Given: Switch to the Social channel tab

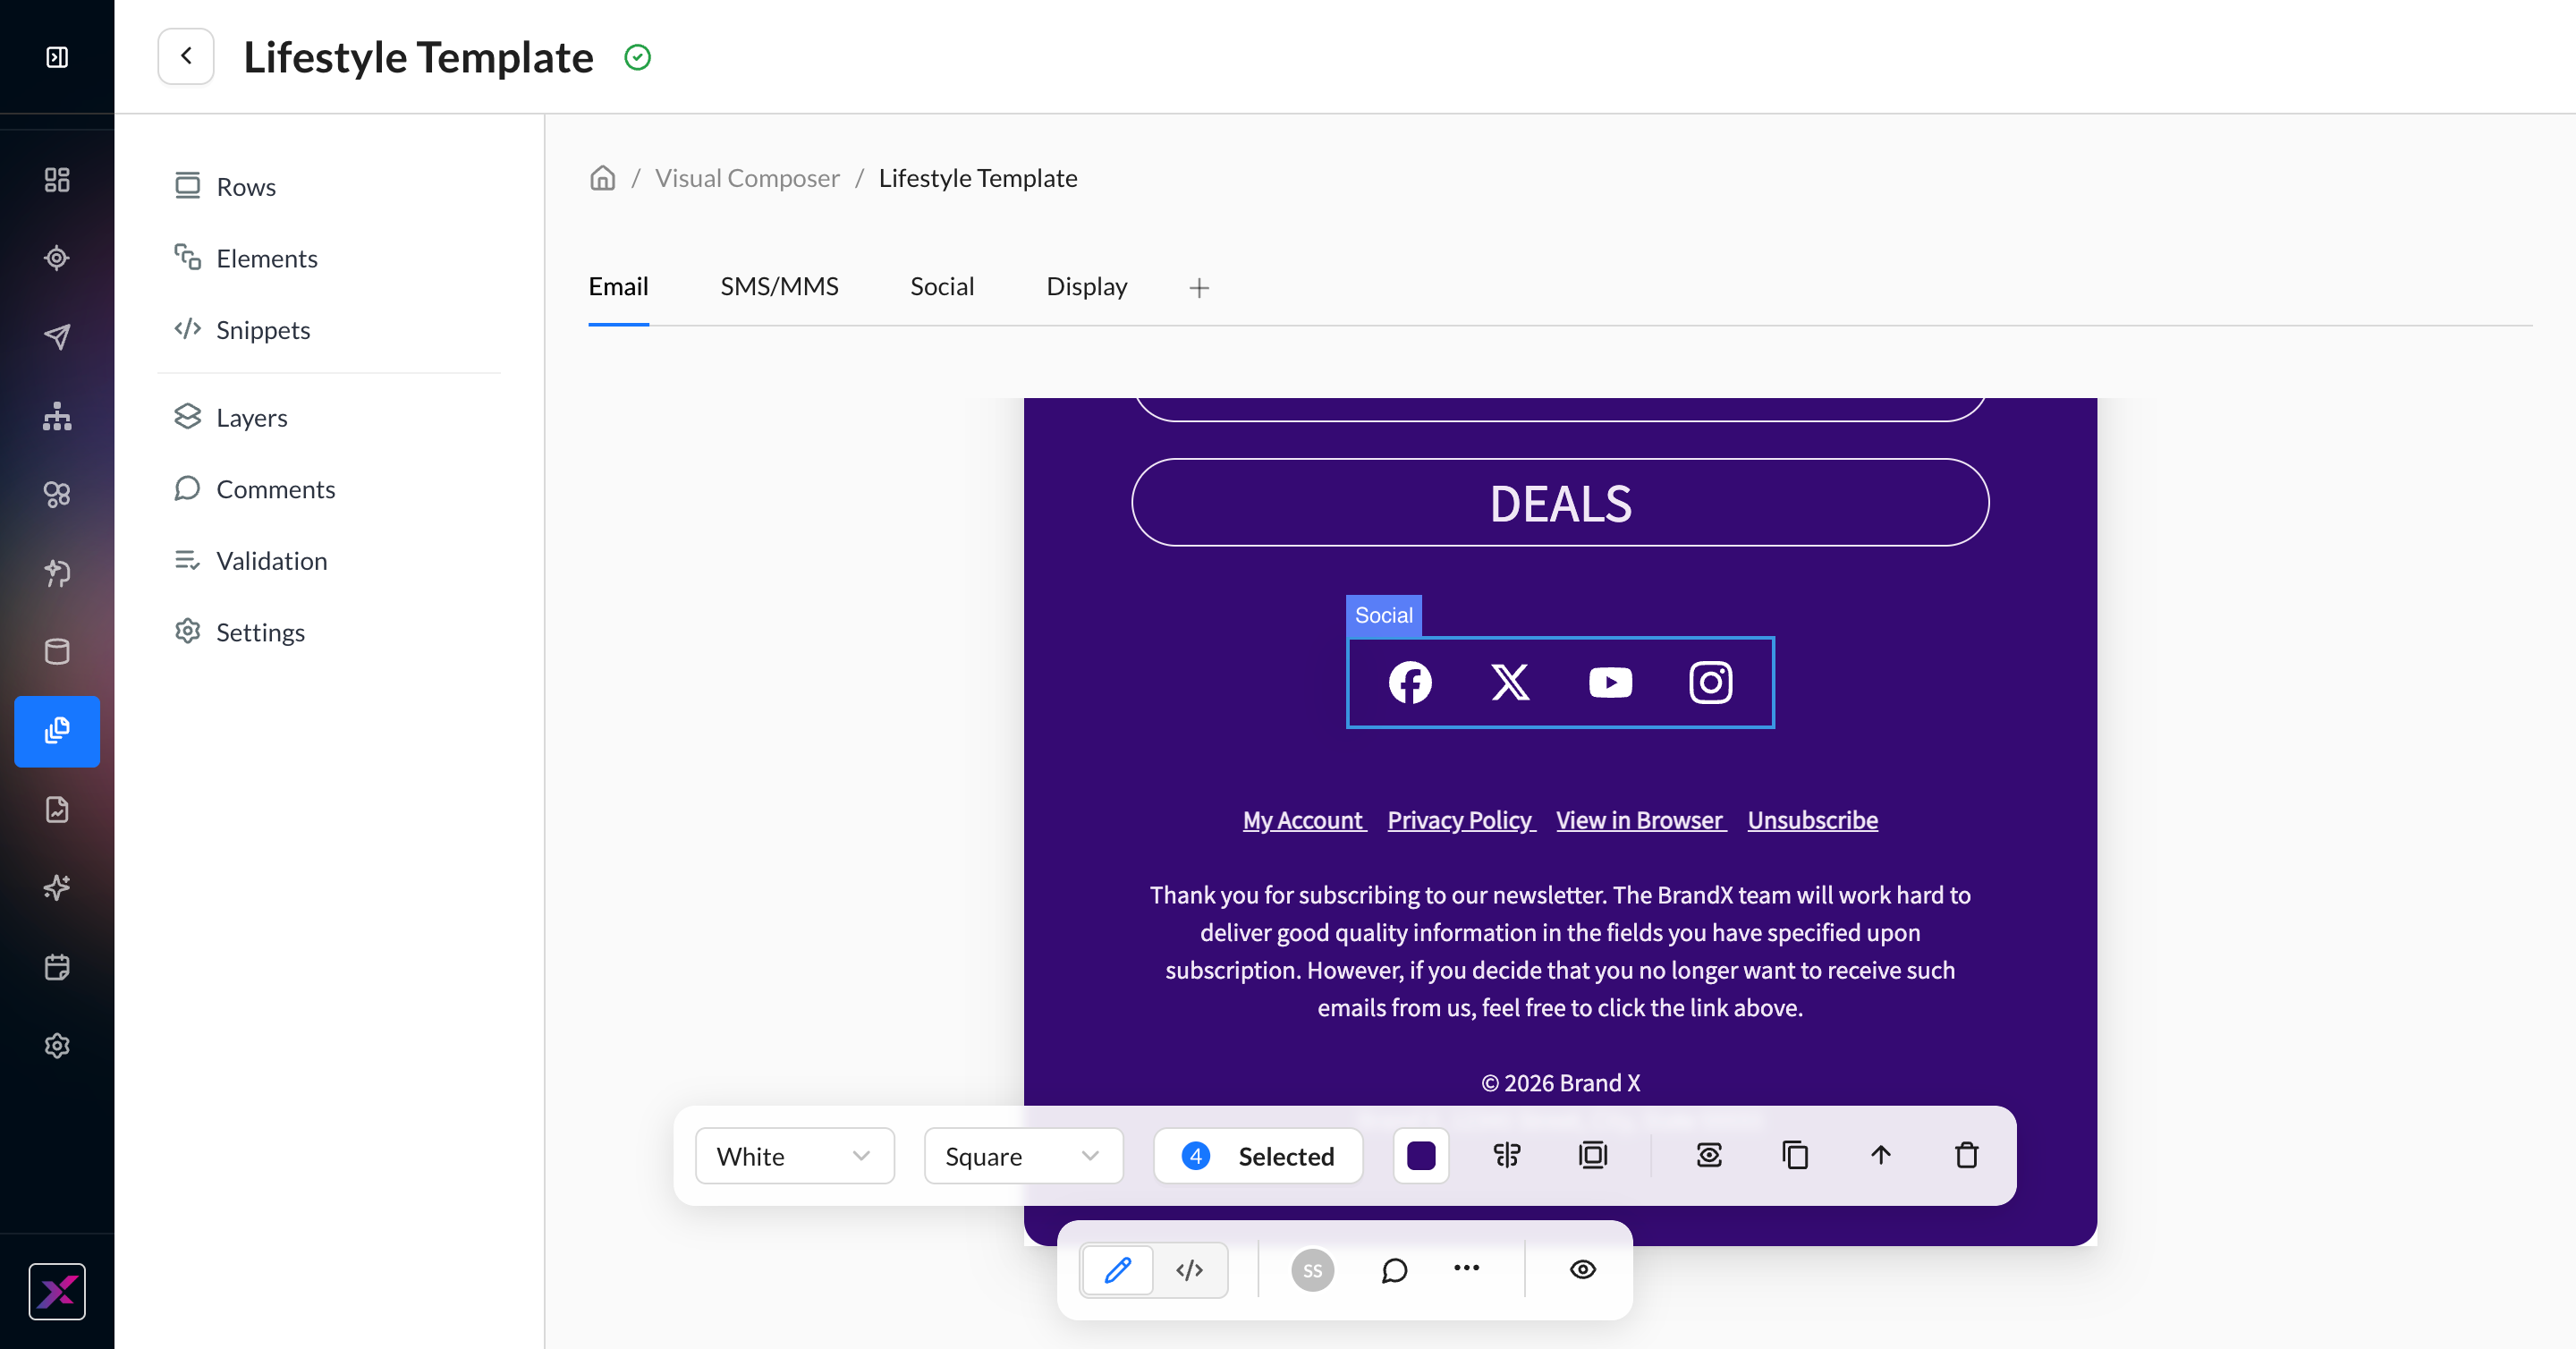Looking at the screenshot, I should click(x=942, y=287).
